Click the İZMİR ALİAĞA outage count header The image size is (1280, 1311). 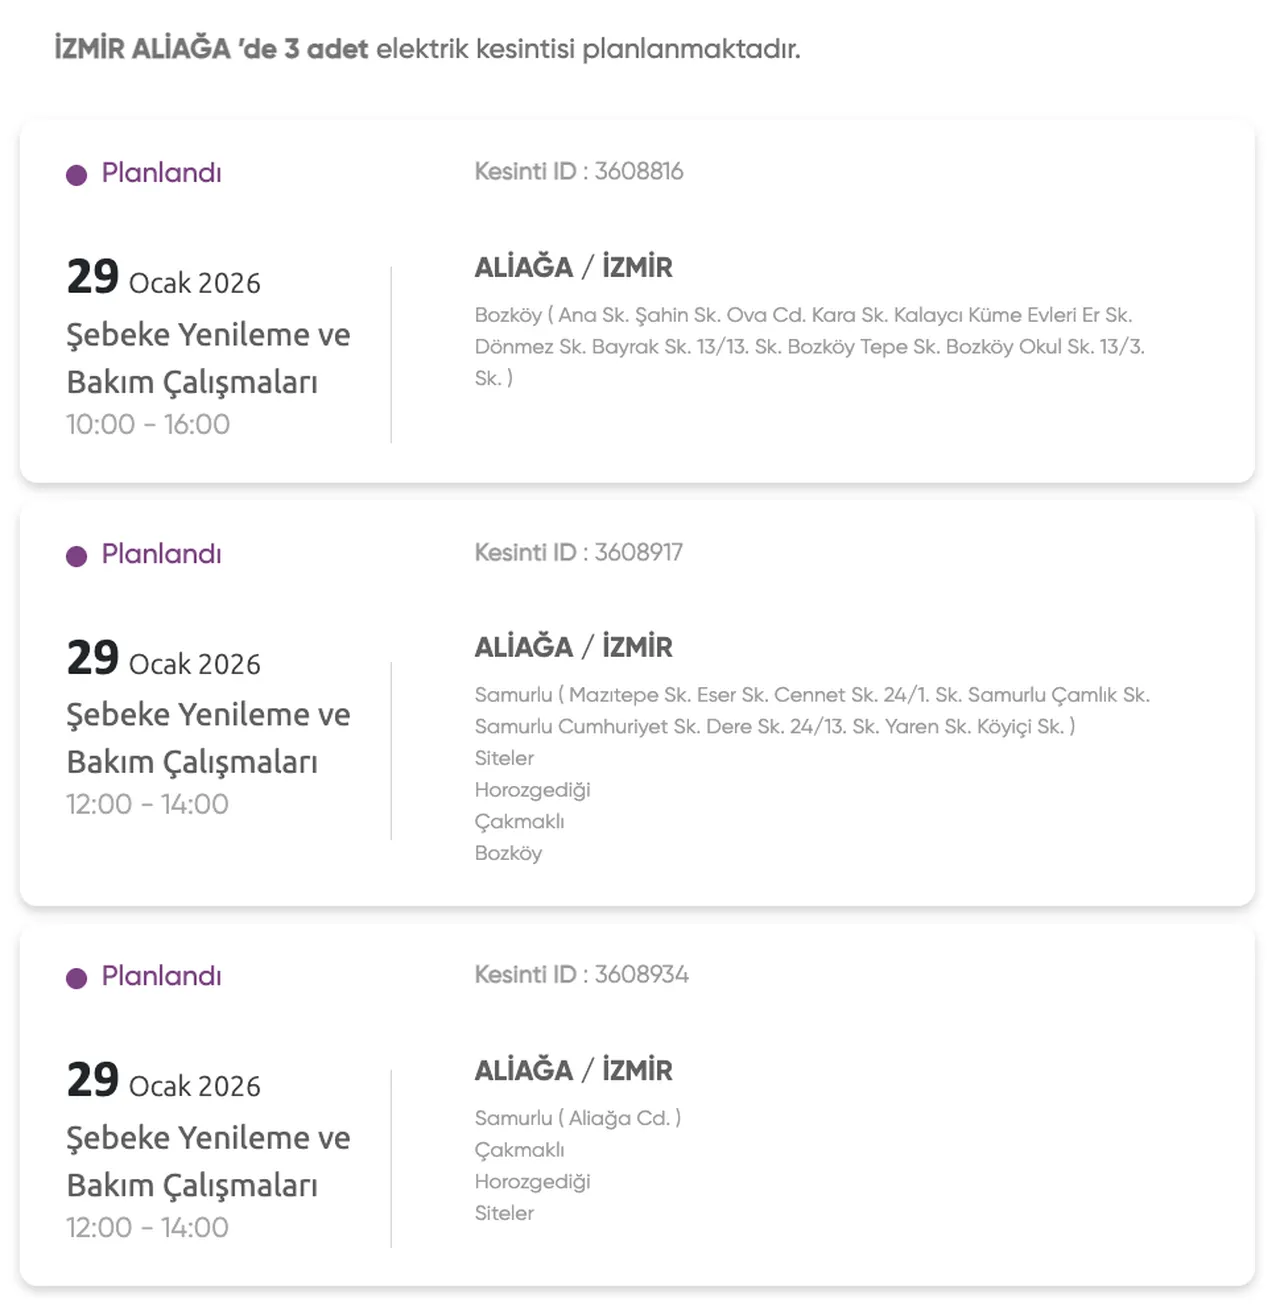click(x=427, y=48)
